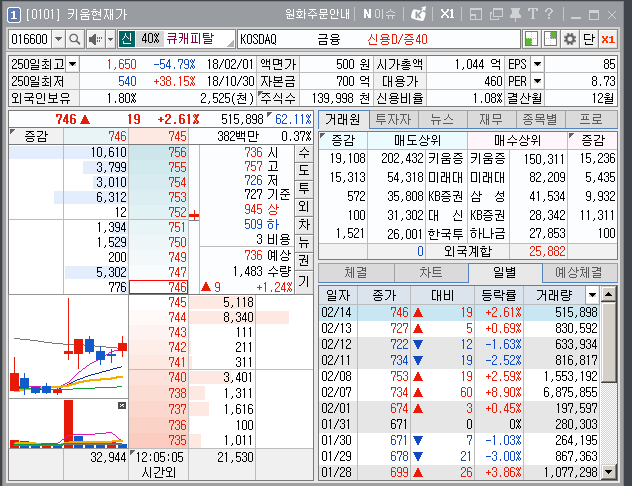Switch to the 예상체결 tab
Image resolution: width=632 pixels, height=486 pixels.
tap(579, 273)
